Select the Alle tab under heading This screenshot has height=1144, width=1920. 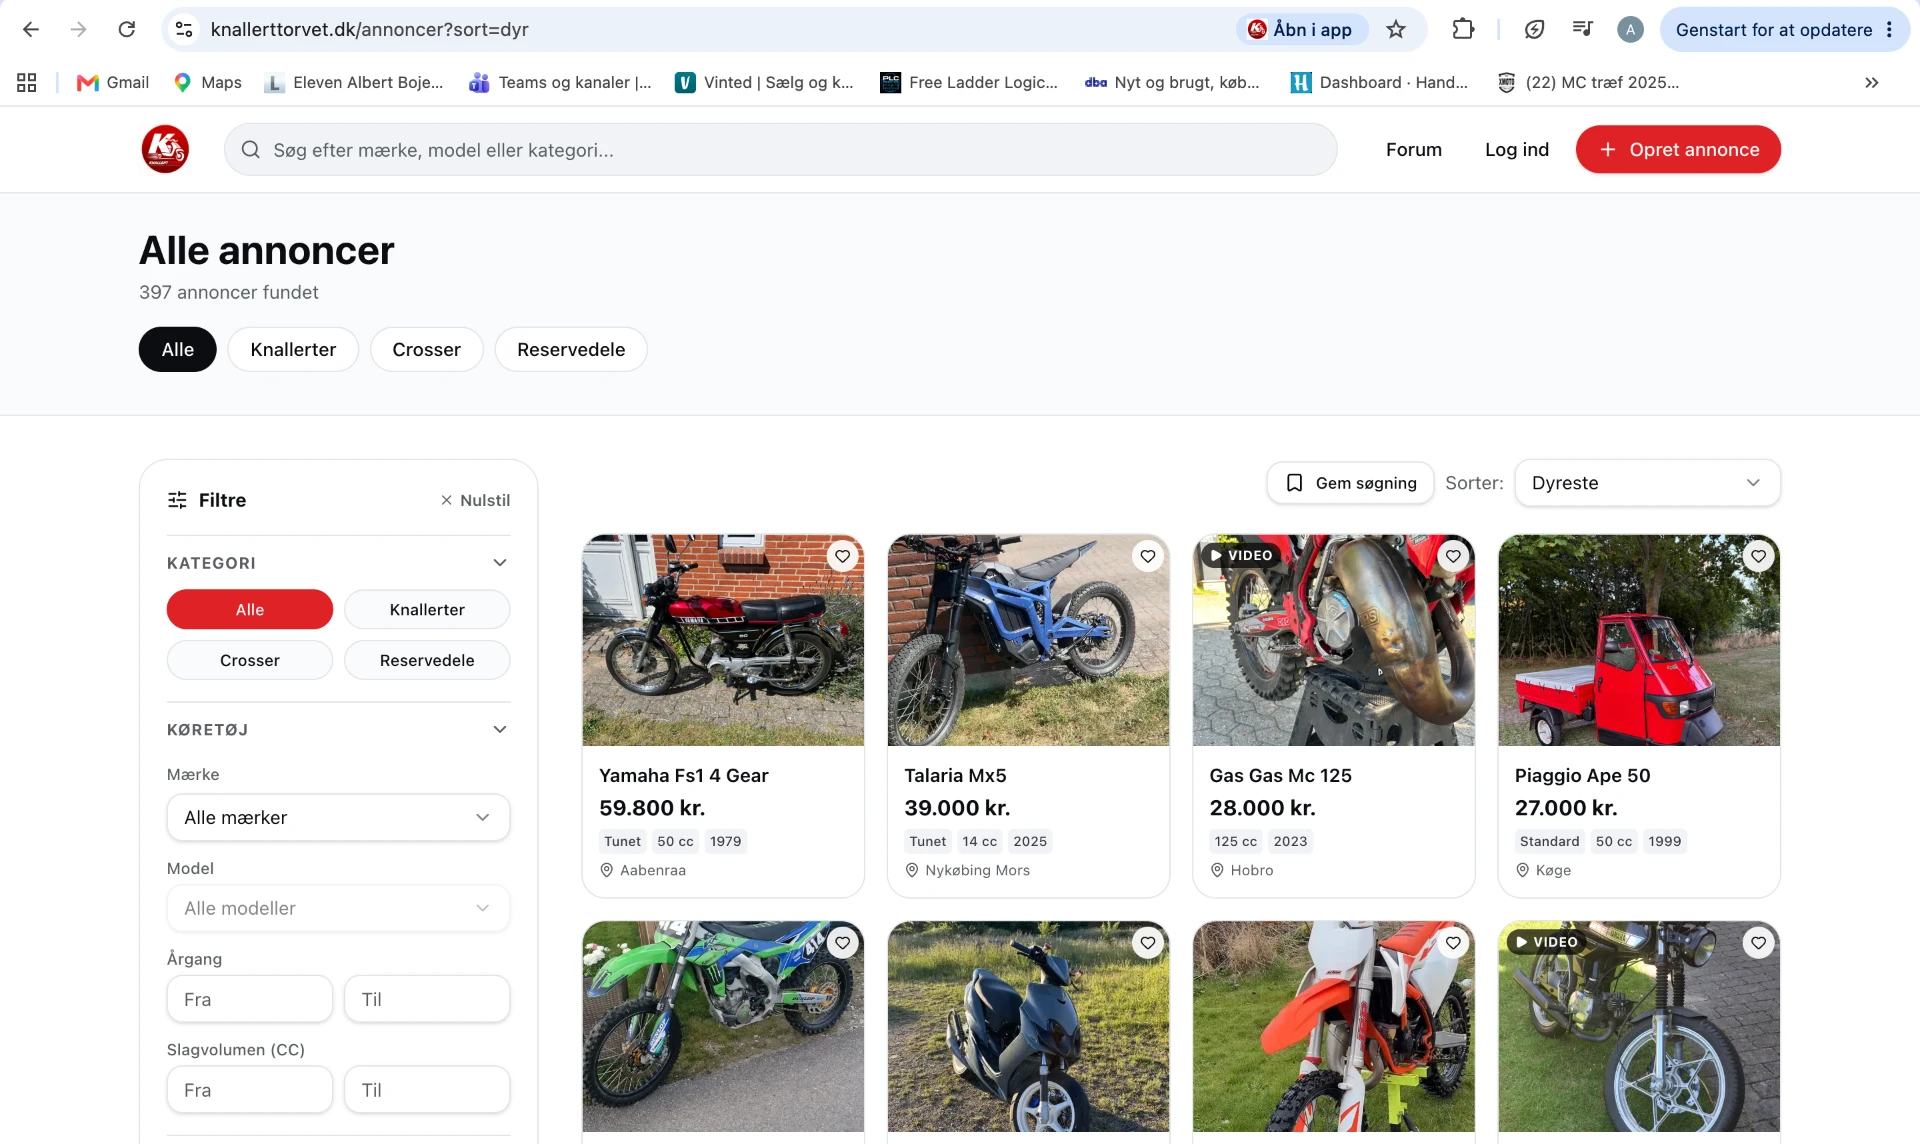pos(177,349)
